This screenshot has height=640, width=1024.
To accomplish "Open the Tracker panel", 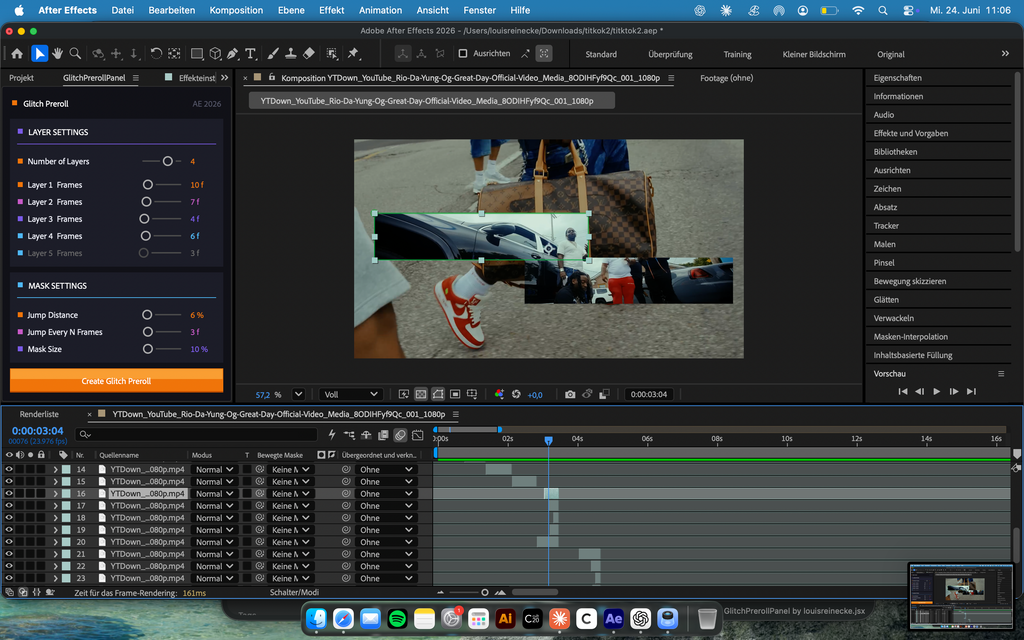I will [x=886, y=225].
